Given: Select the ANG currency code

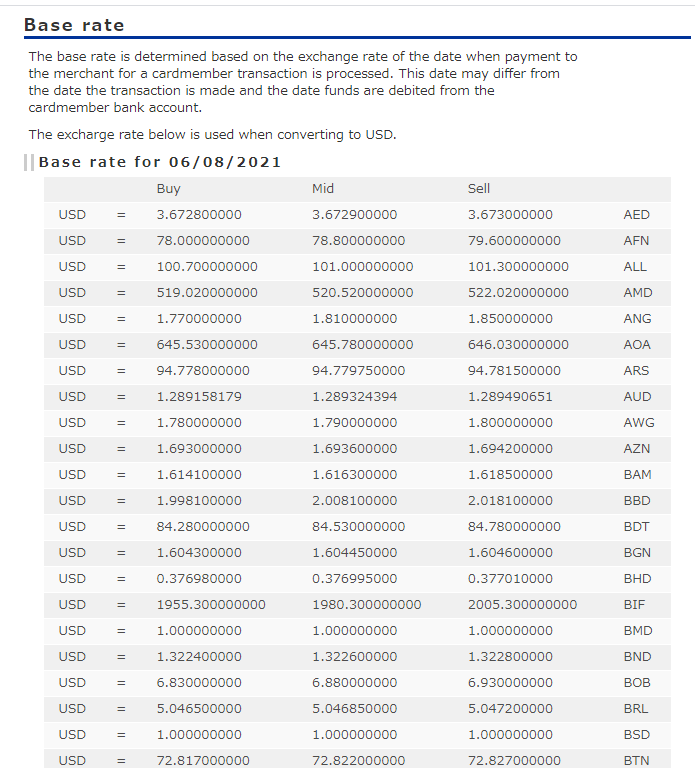Looking at the screenshot, I should click(x=637, y=318).
